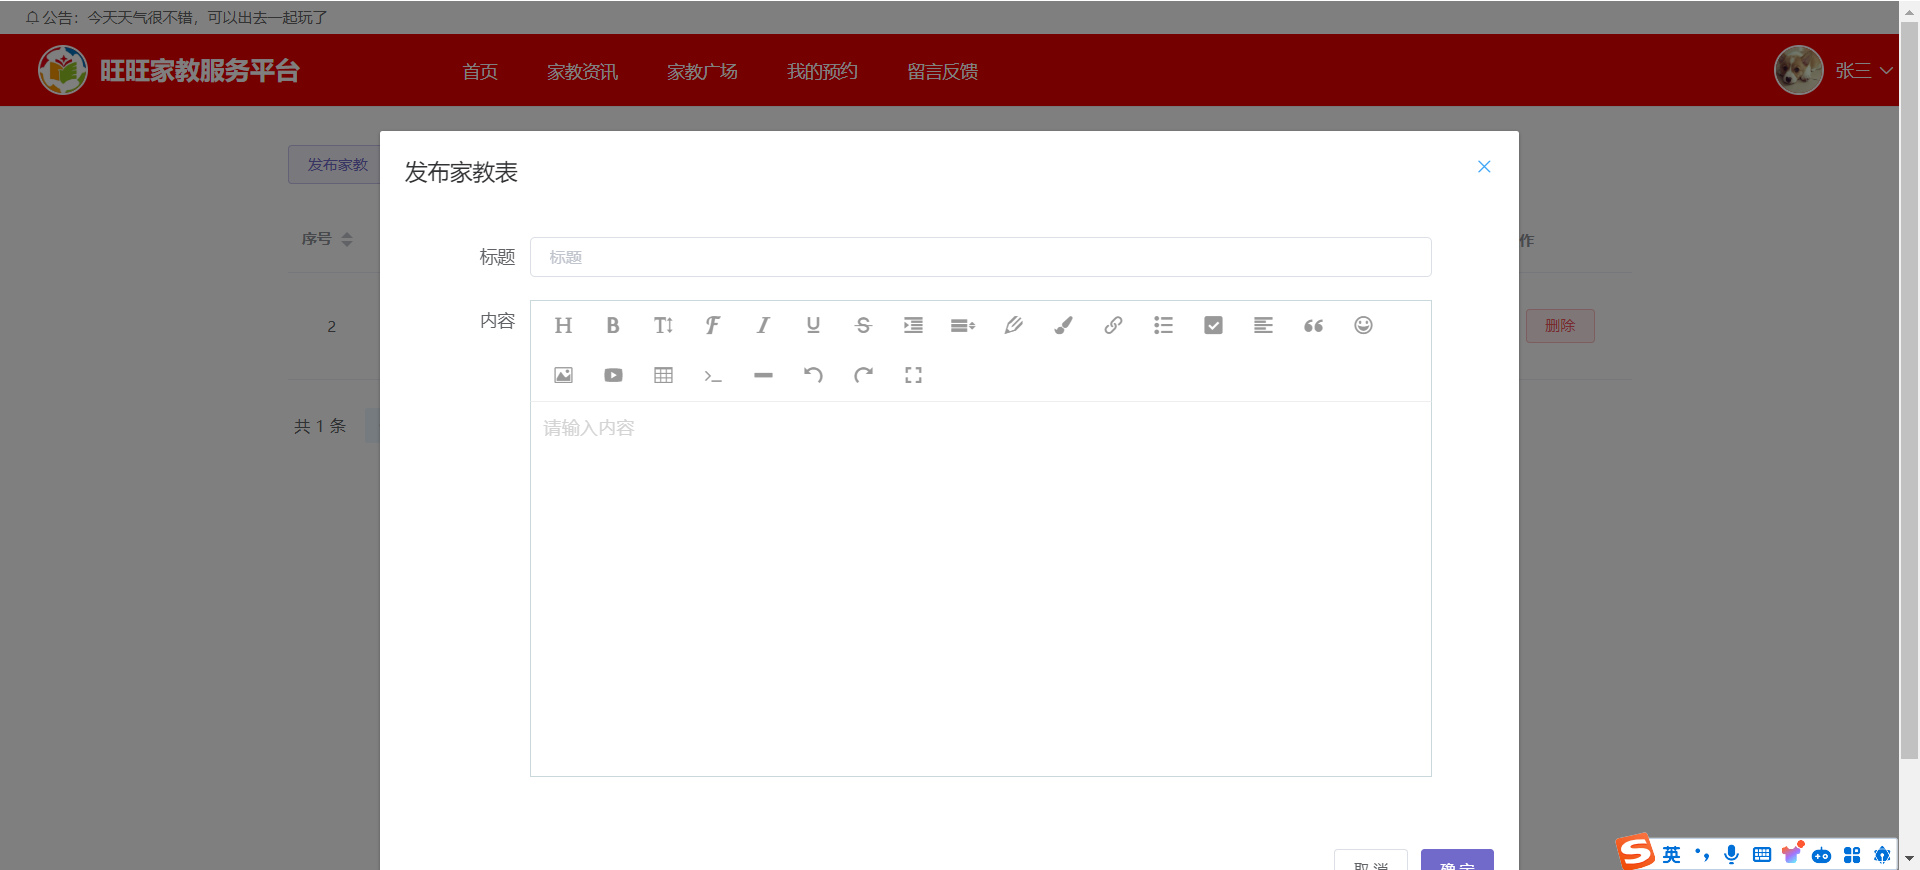Click the platform logo icon

click(x=62, y=70)
